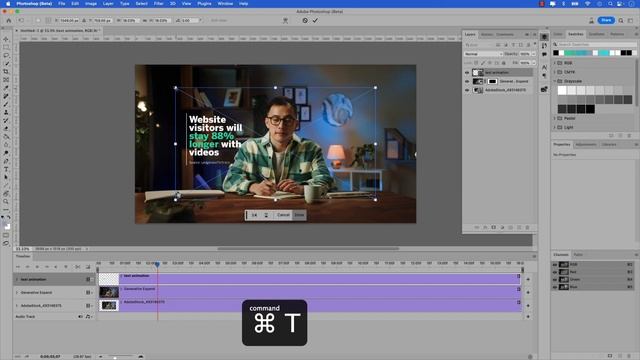
Task: Open the Generative Expand track video menu
Action: [89, 293]
